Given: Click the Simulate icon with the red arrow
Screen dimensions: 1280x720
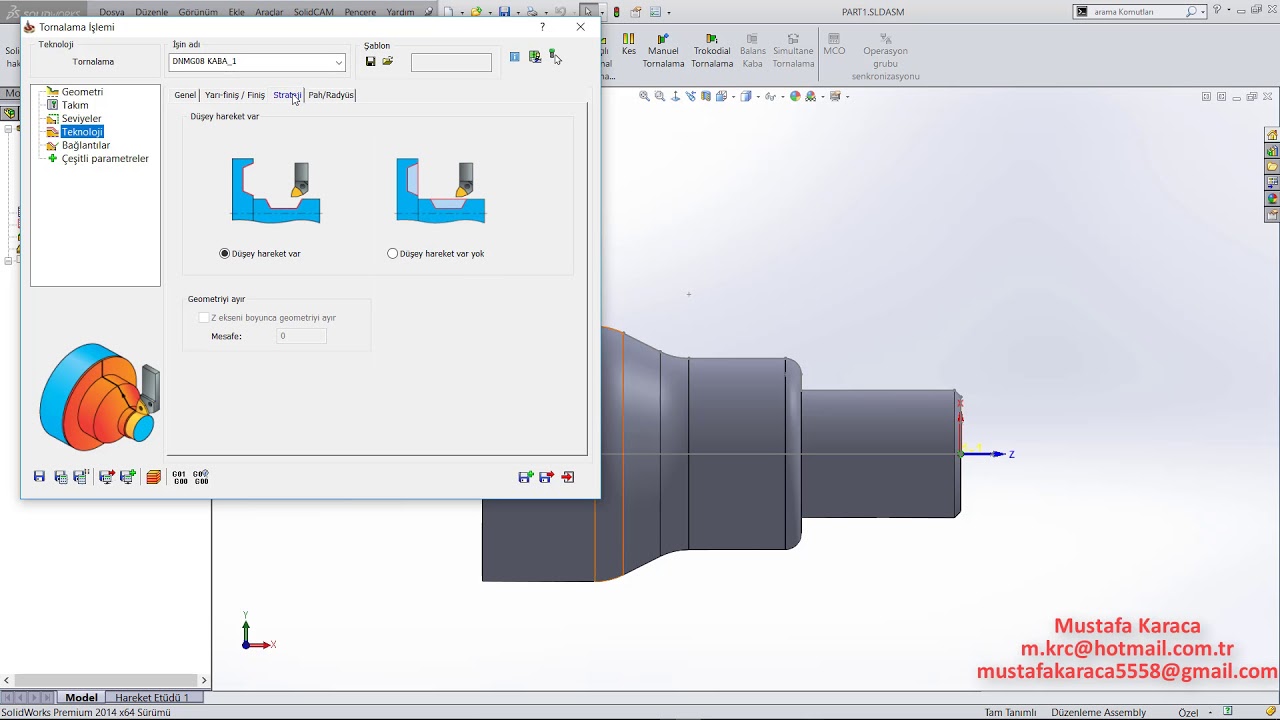Looking at the screenshot, I should coord(106,477).
